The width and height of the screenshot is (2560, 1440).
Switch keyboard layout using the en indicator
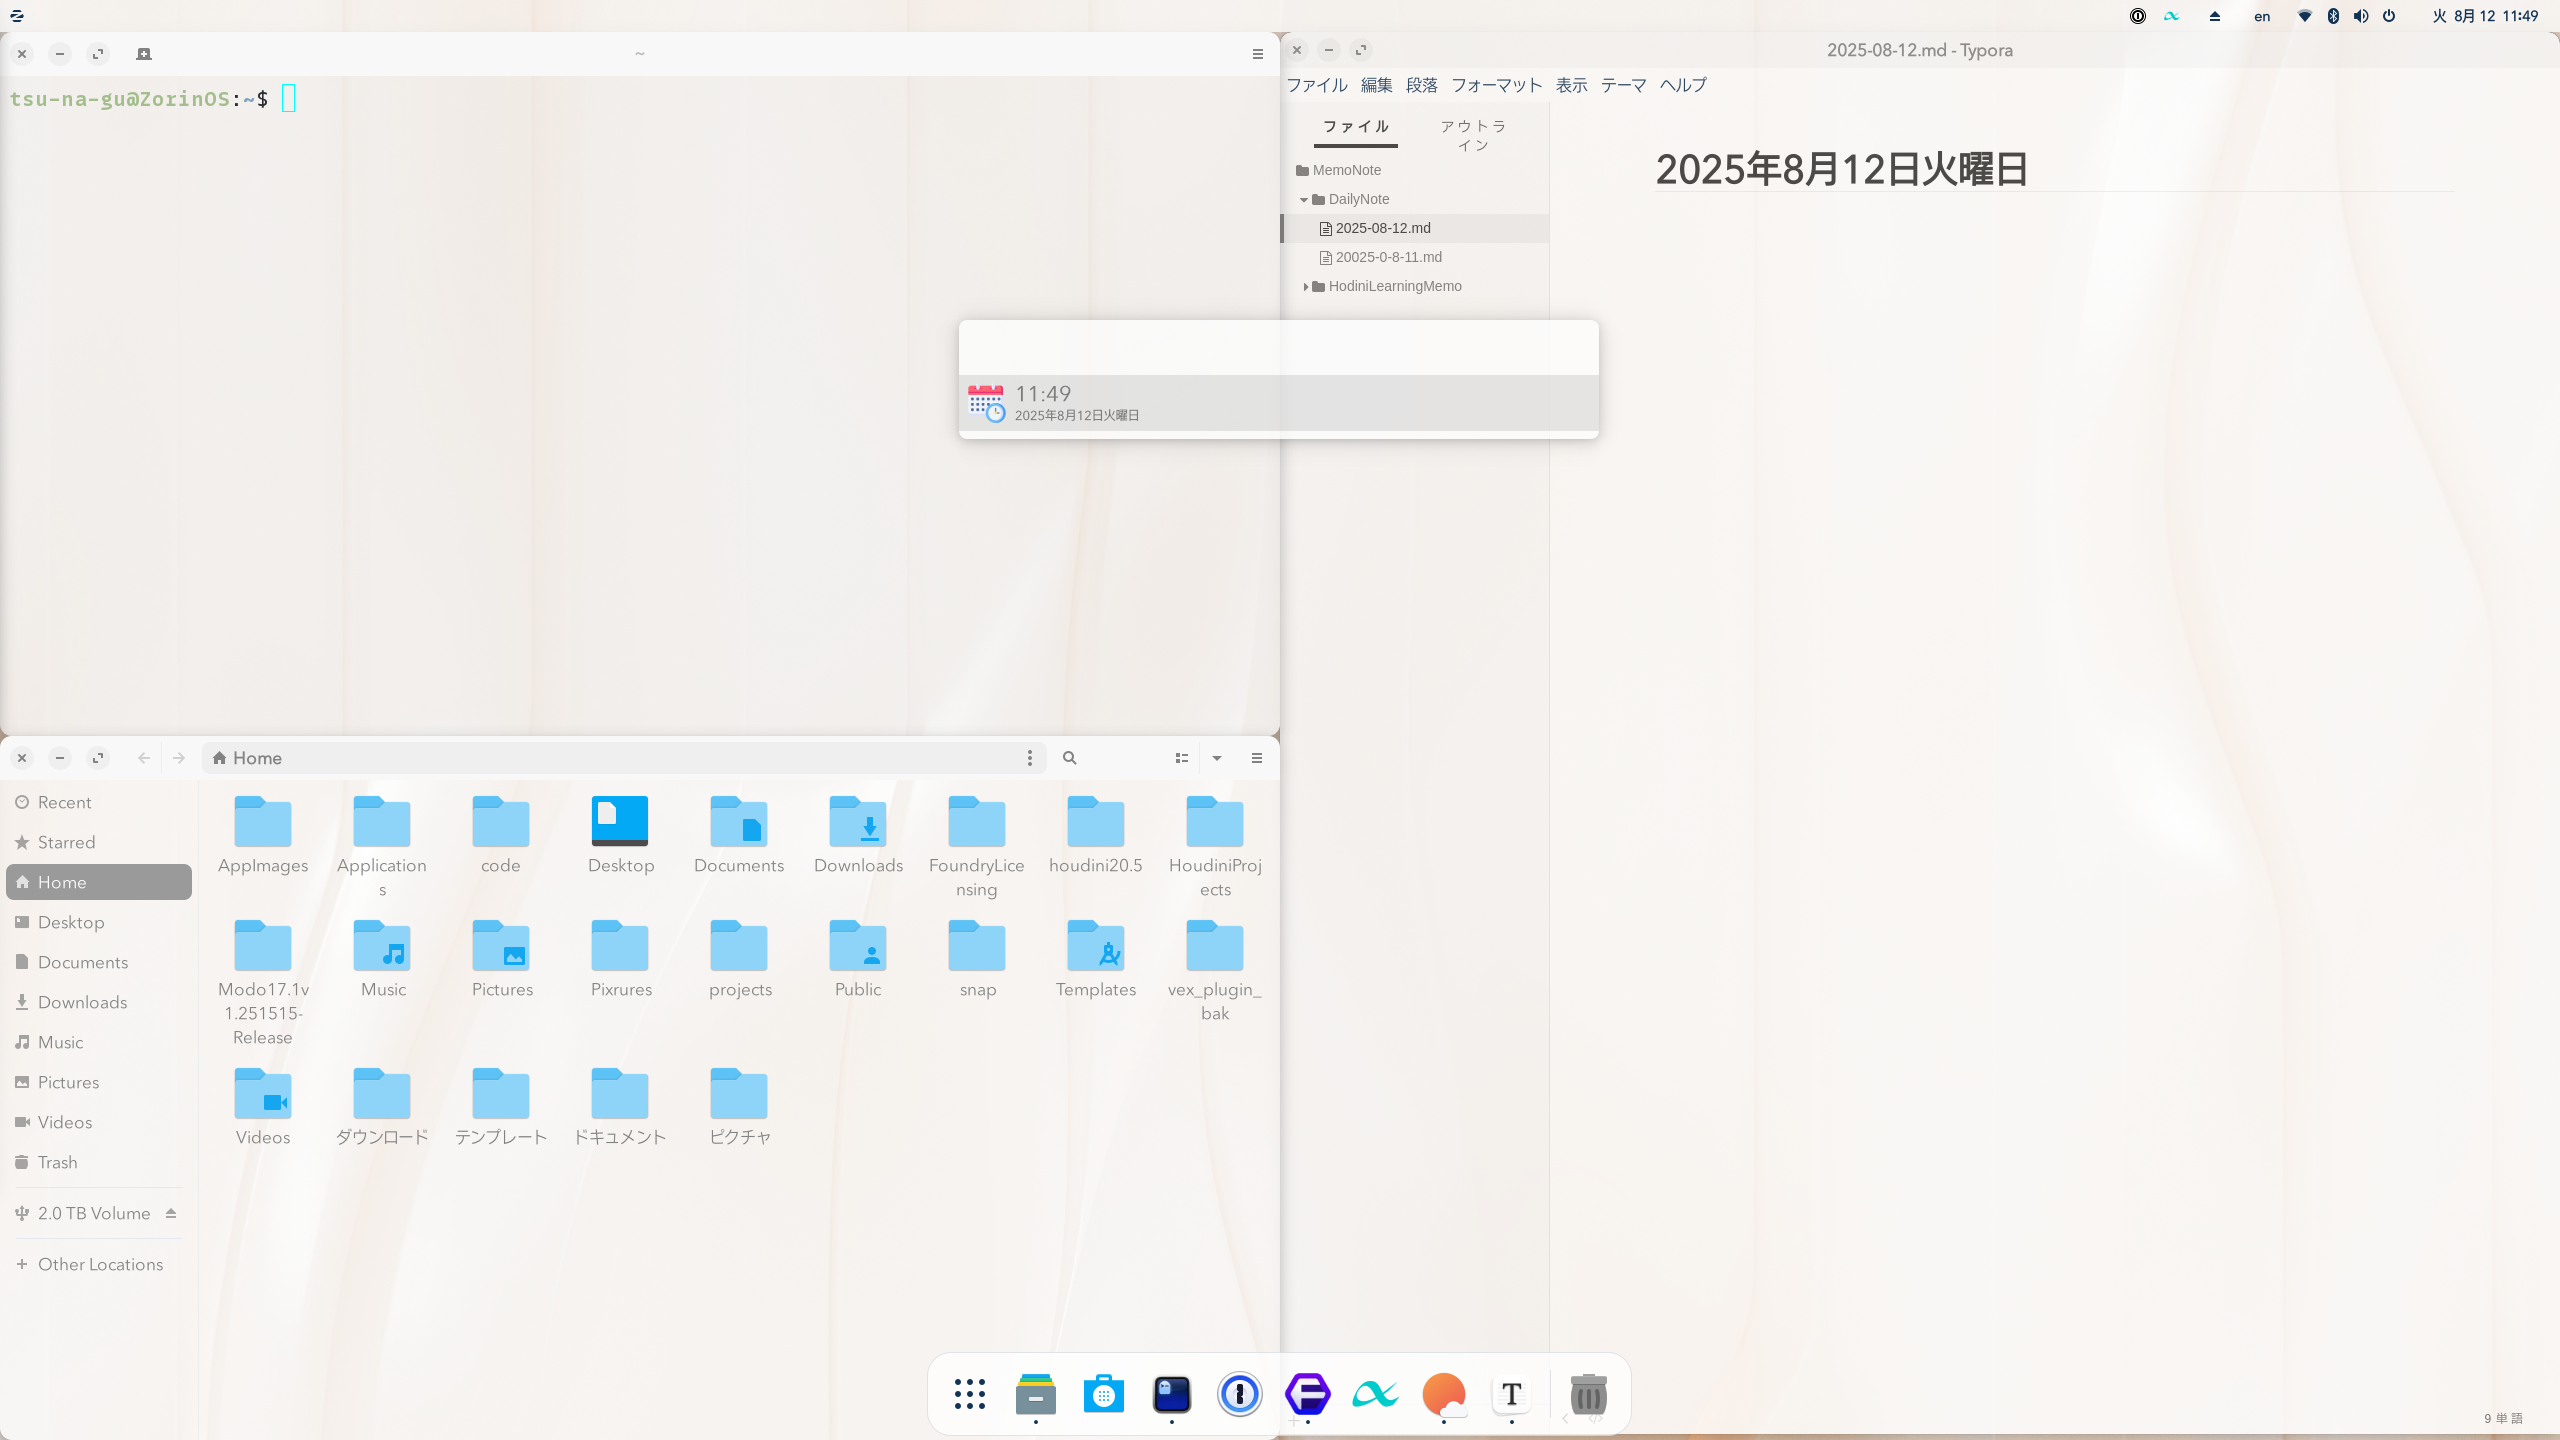2261,15
